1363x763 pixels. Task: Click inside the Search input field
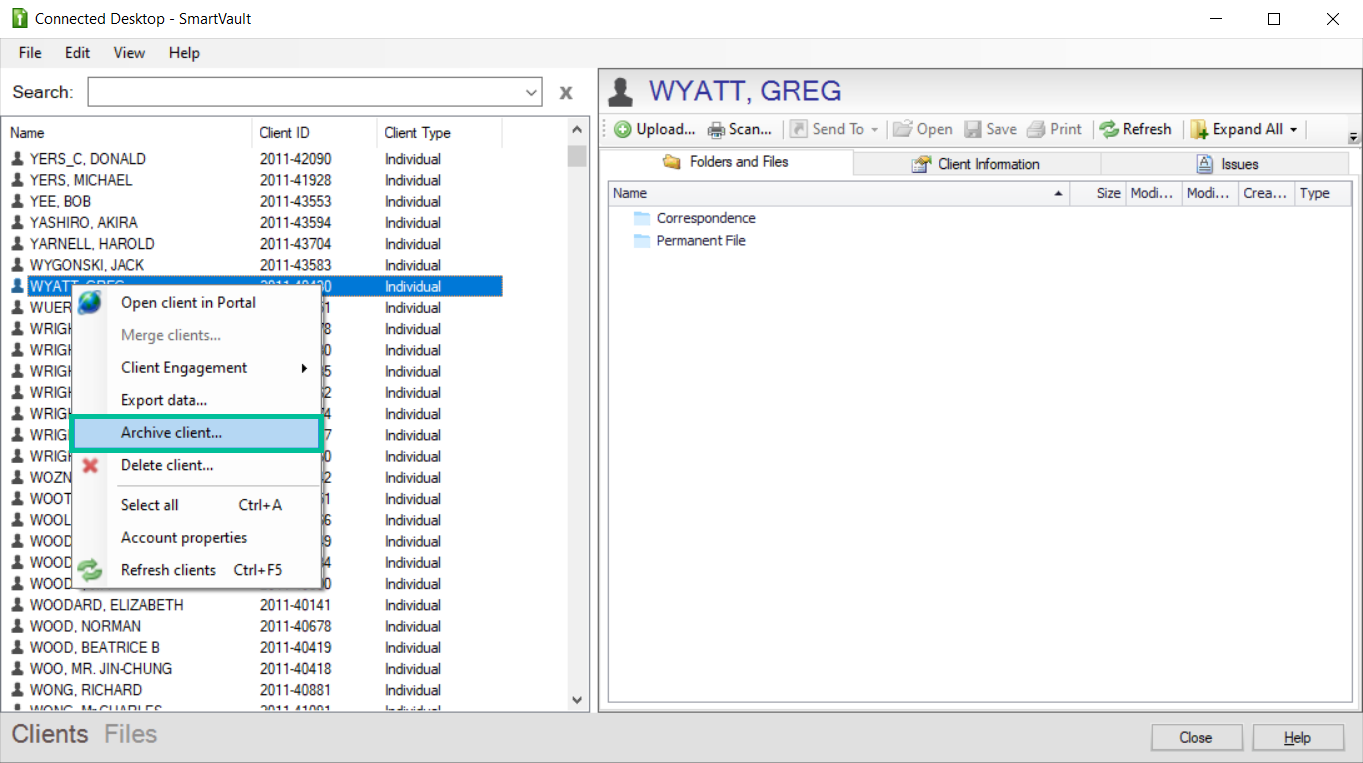click(300, 91)
